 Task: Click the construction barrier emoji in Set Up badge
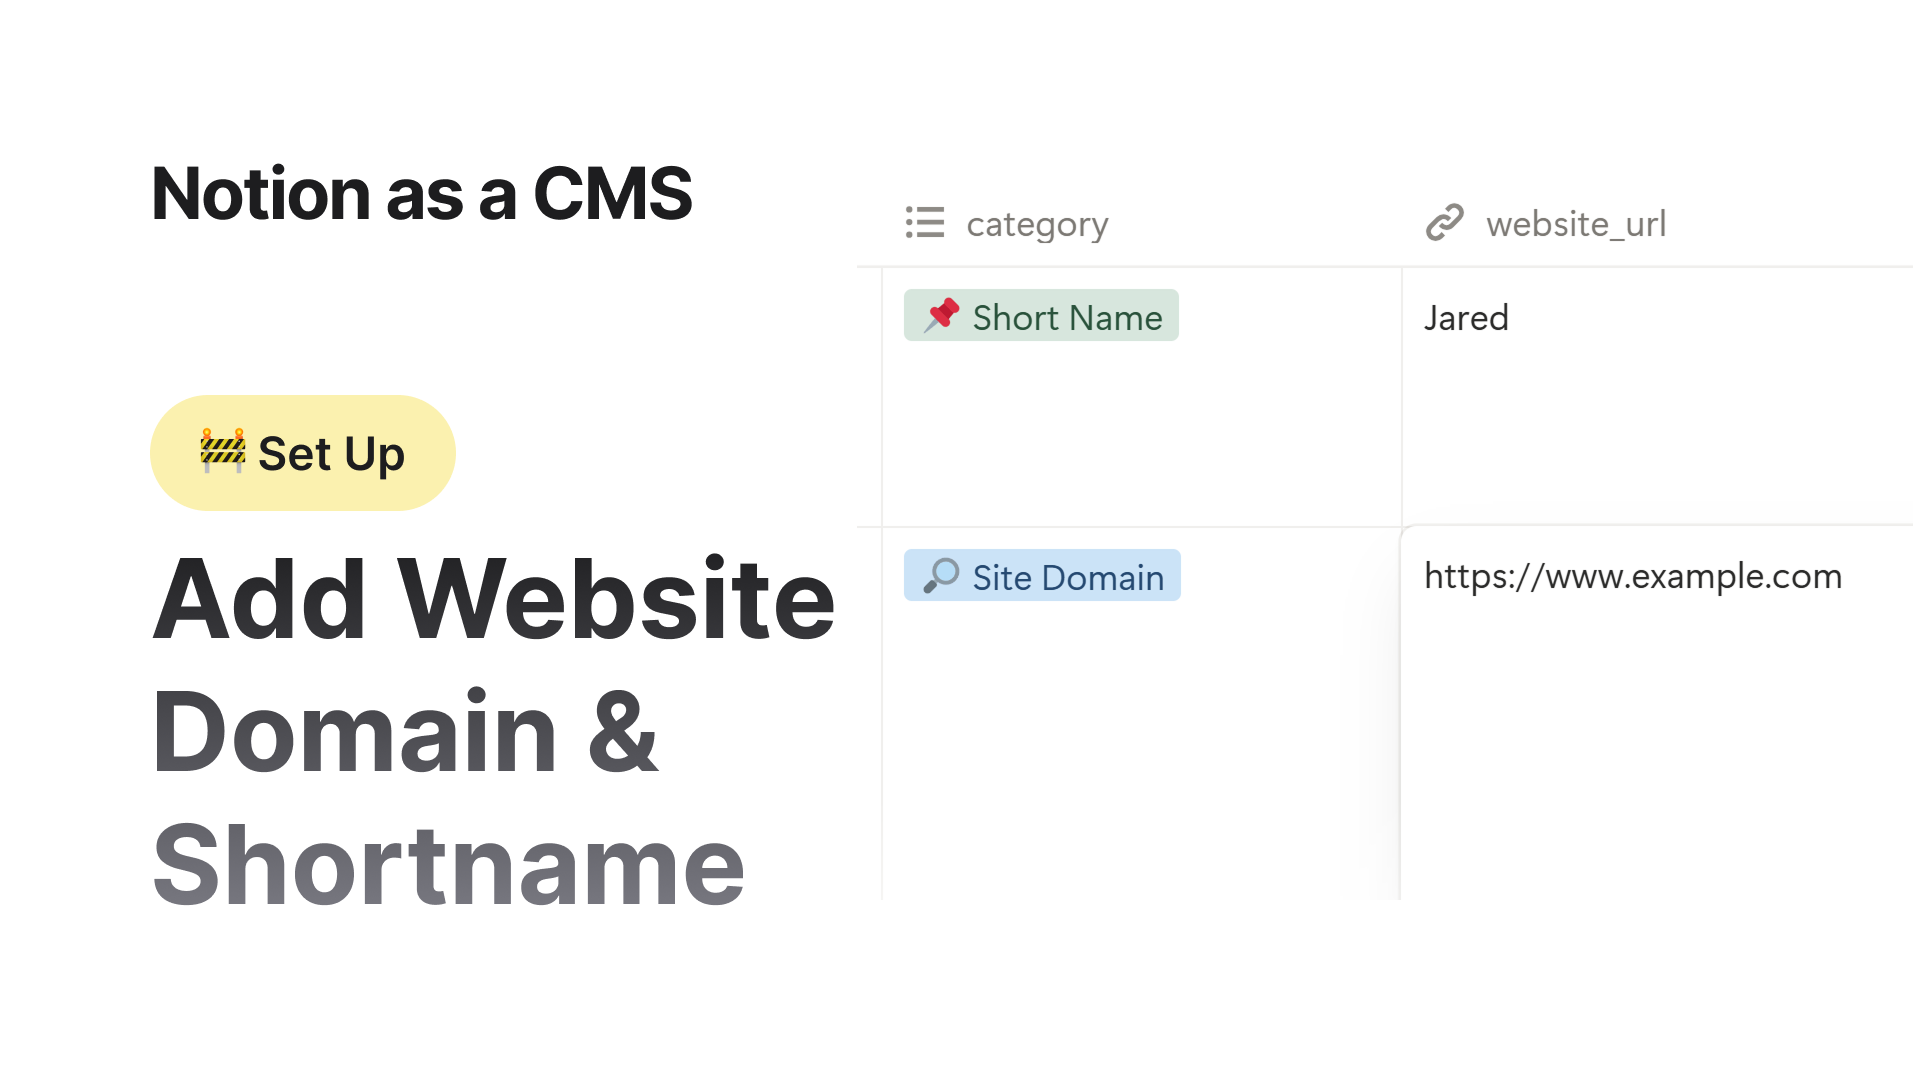pyautogui.click(x=225, y=452)
